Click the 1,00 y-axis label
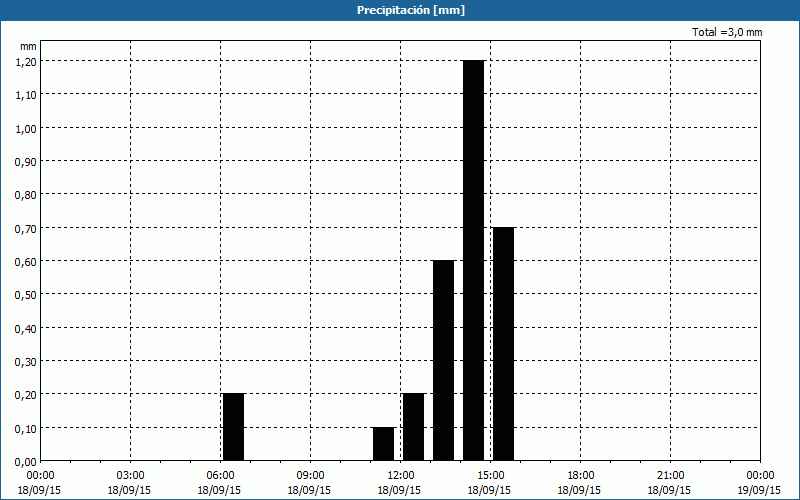Viewport: 800px width, 500px height. (26, 128)
